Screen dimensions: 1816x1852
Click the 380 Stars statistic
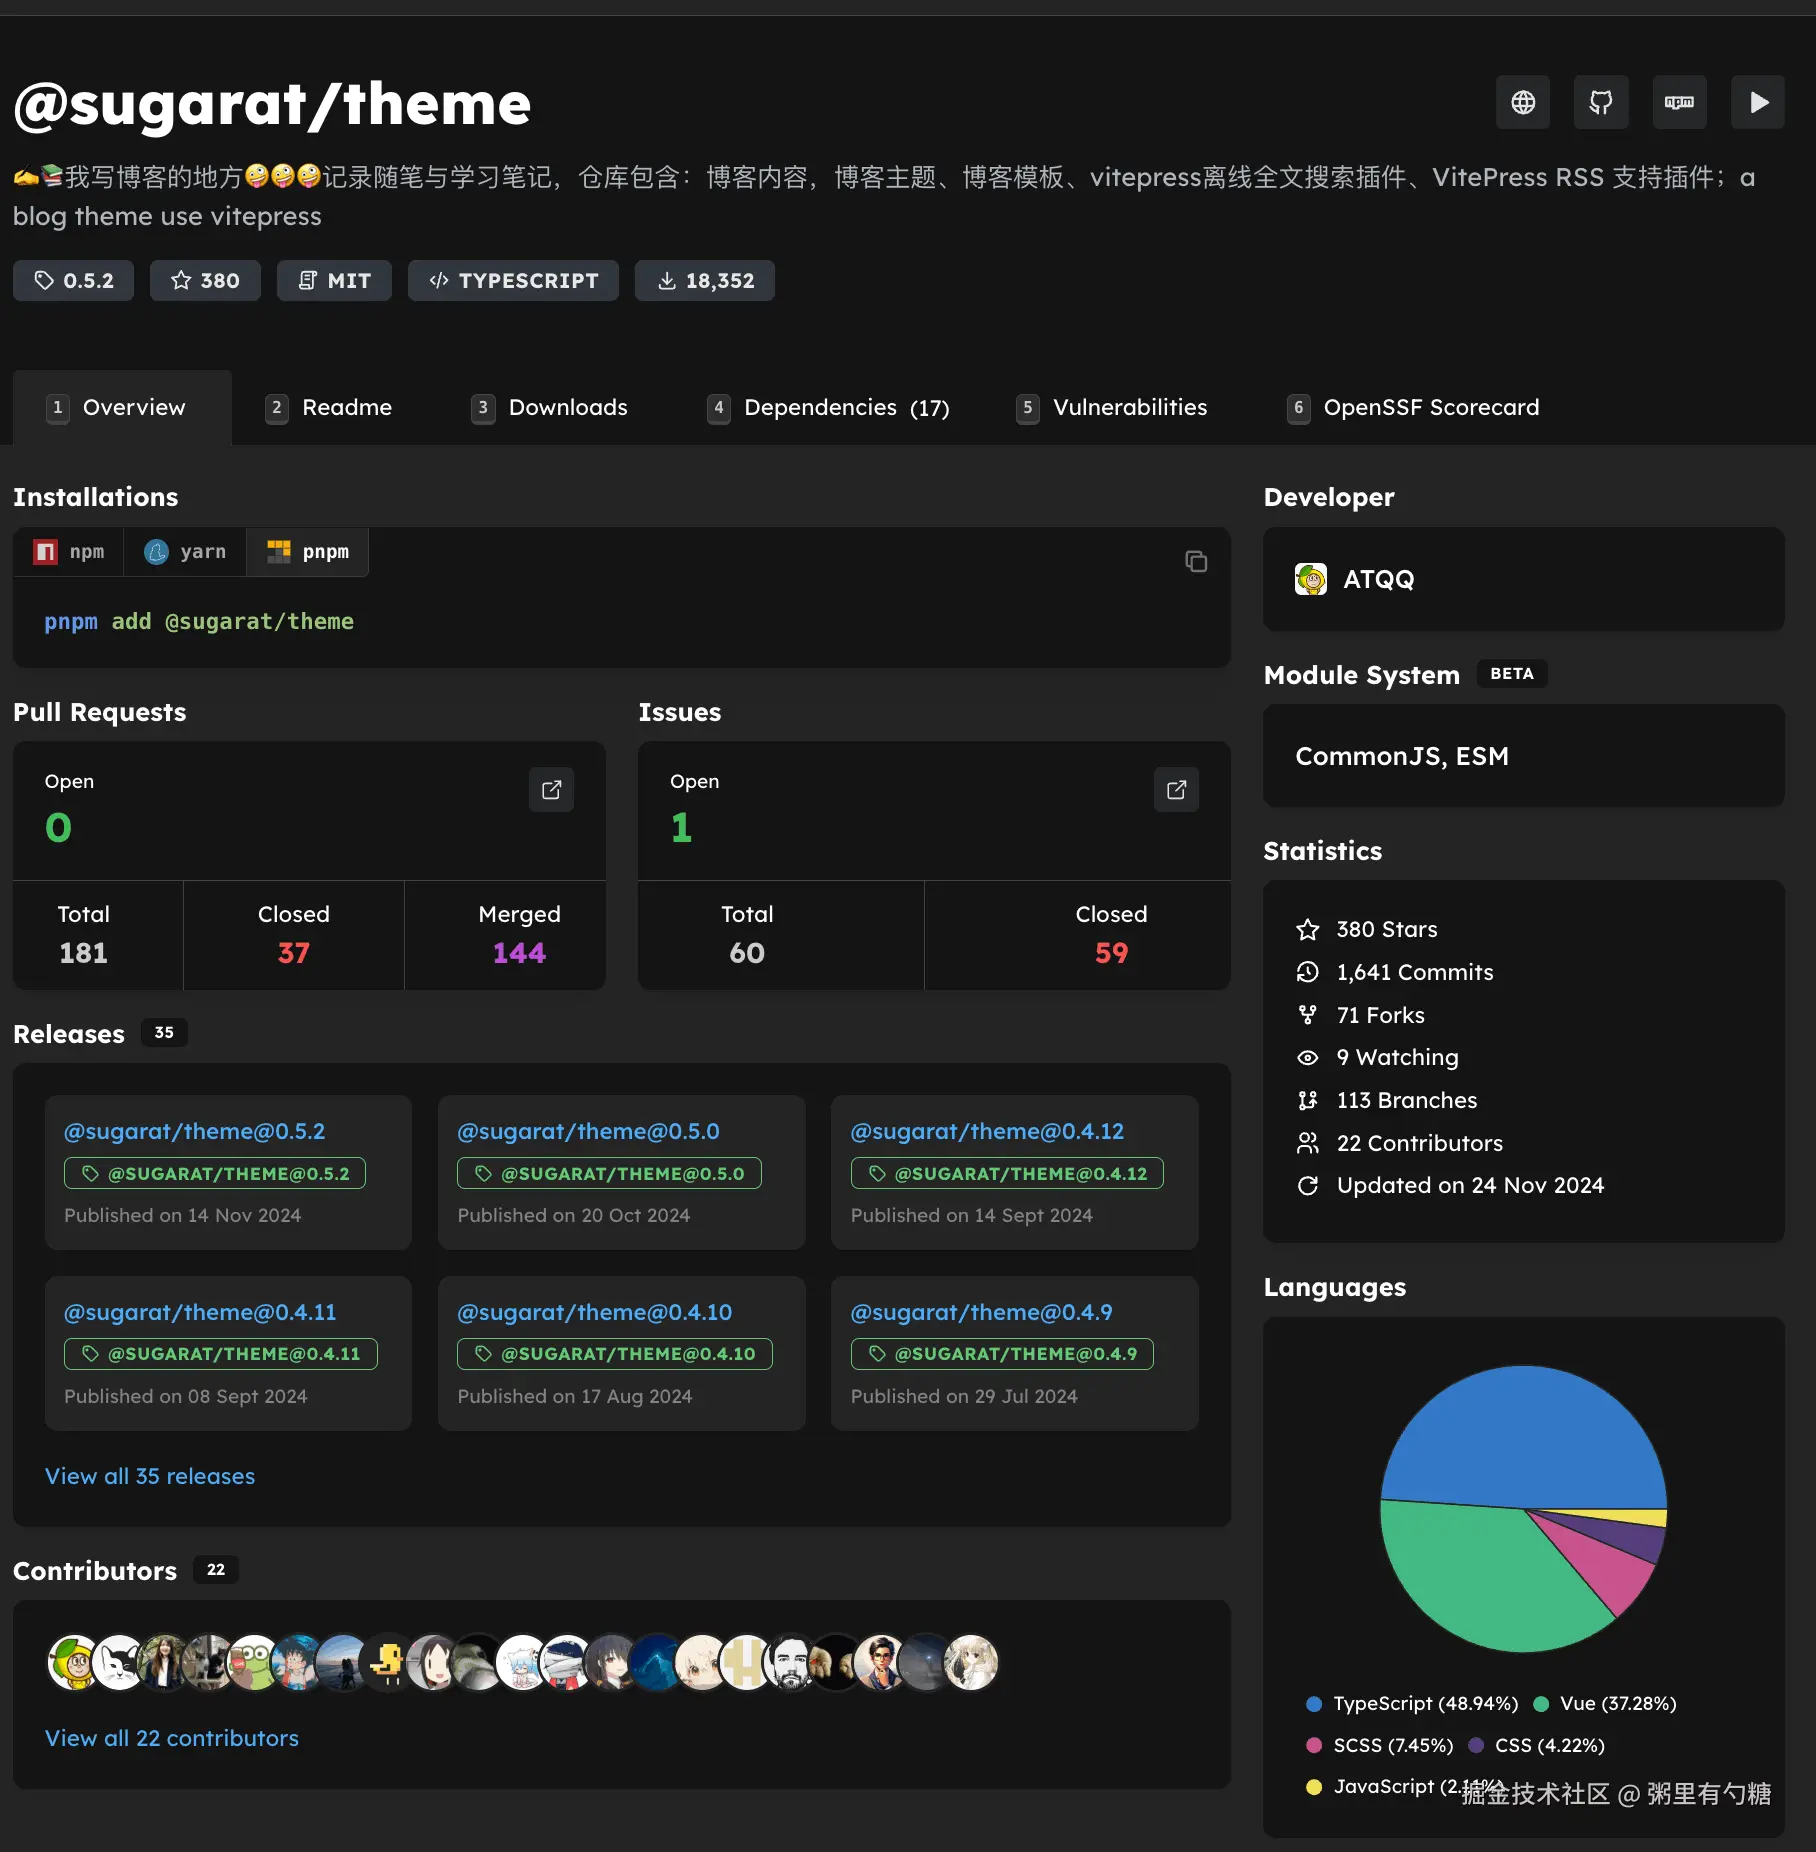click(x=1366, y=929)
